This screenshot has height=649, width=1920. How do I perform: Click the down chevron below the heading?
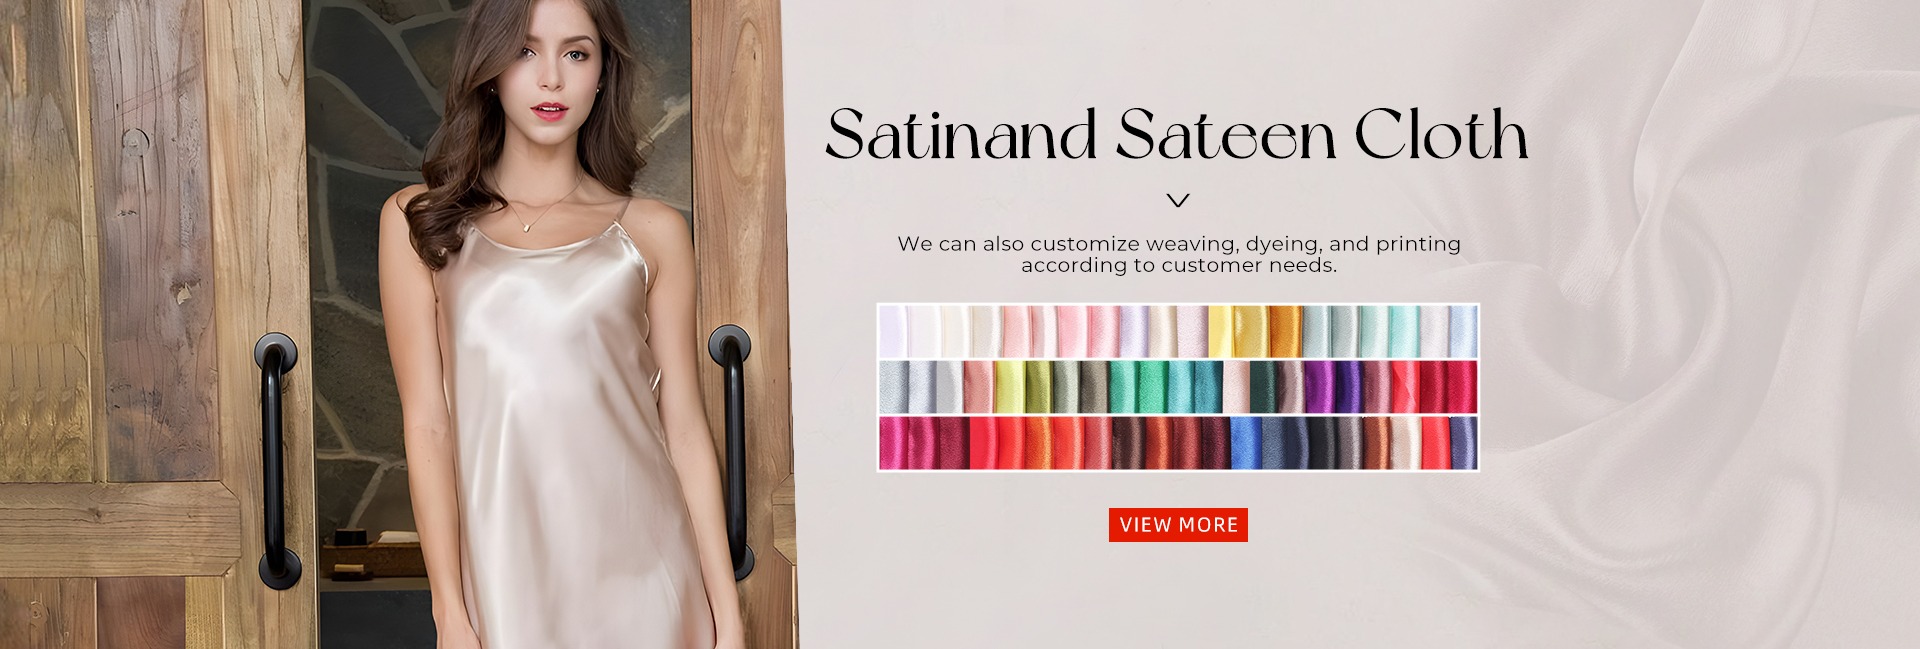[x=1178, y=200]
